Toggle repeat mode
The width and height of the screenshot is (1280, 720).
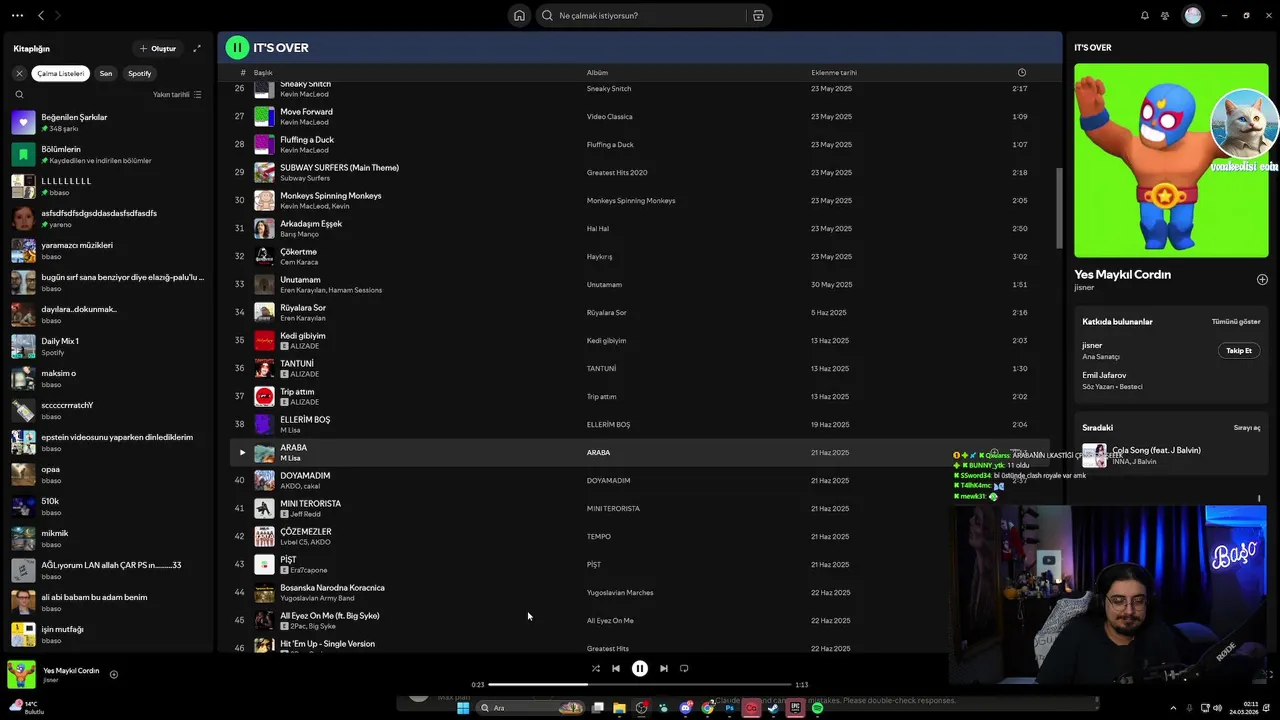click(684, 668)
